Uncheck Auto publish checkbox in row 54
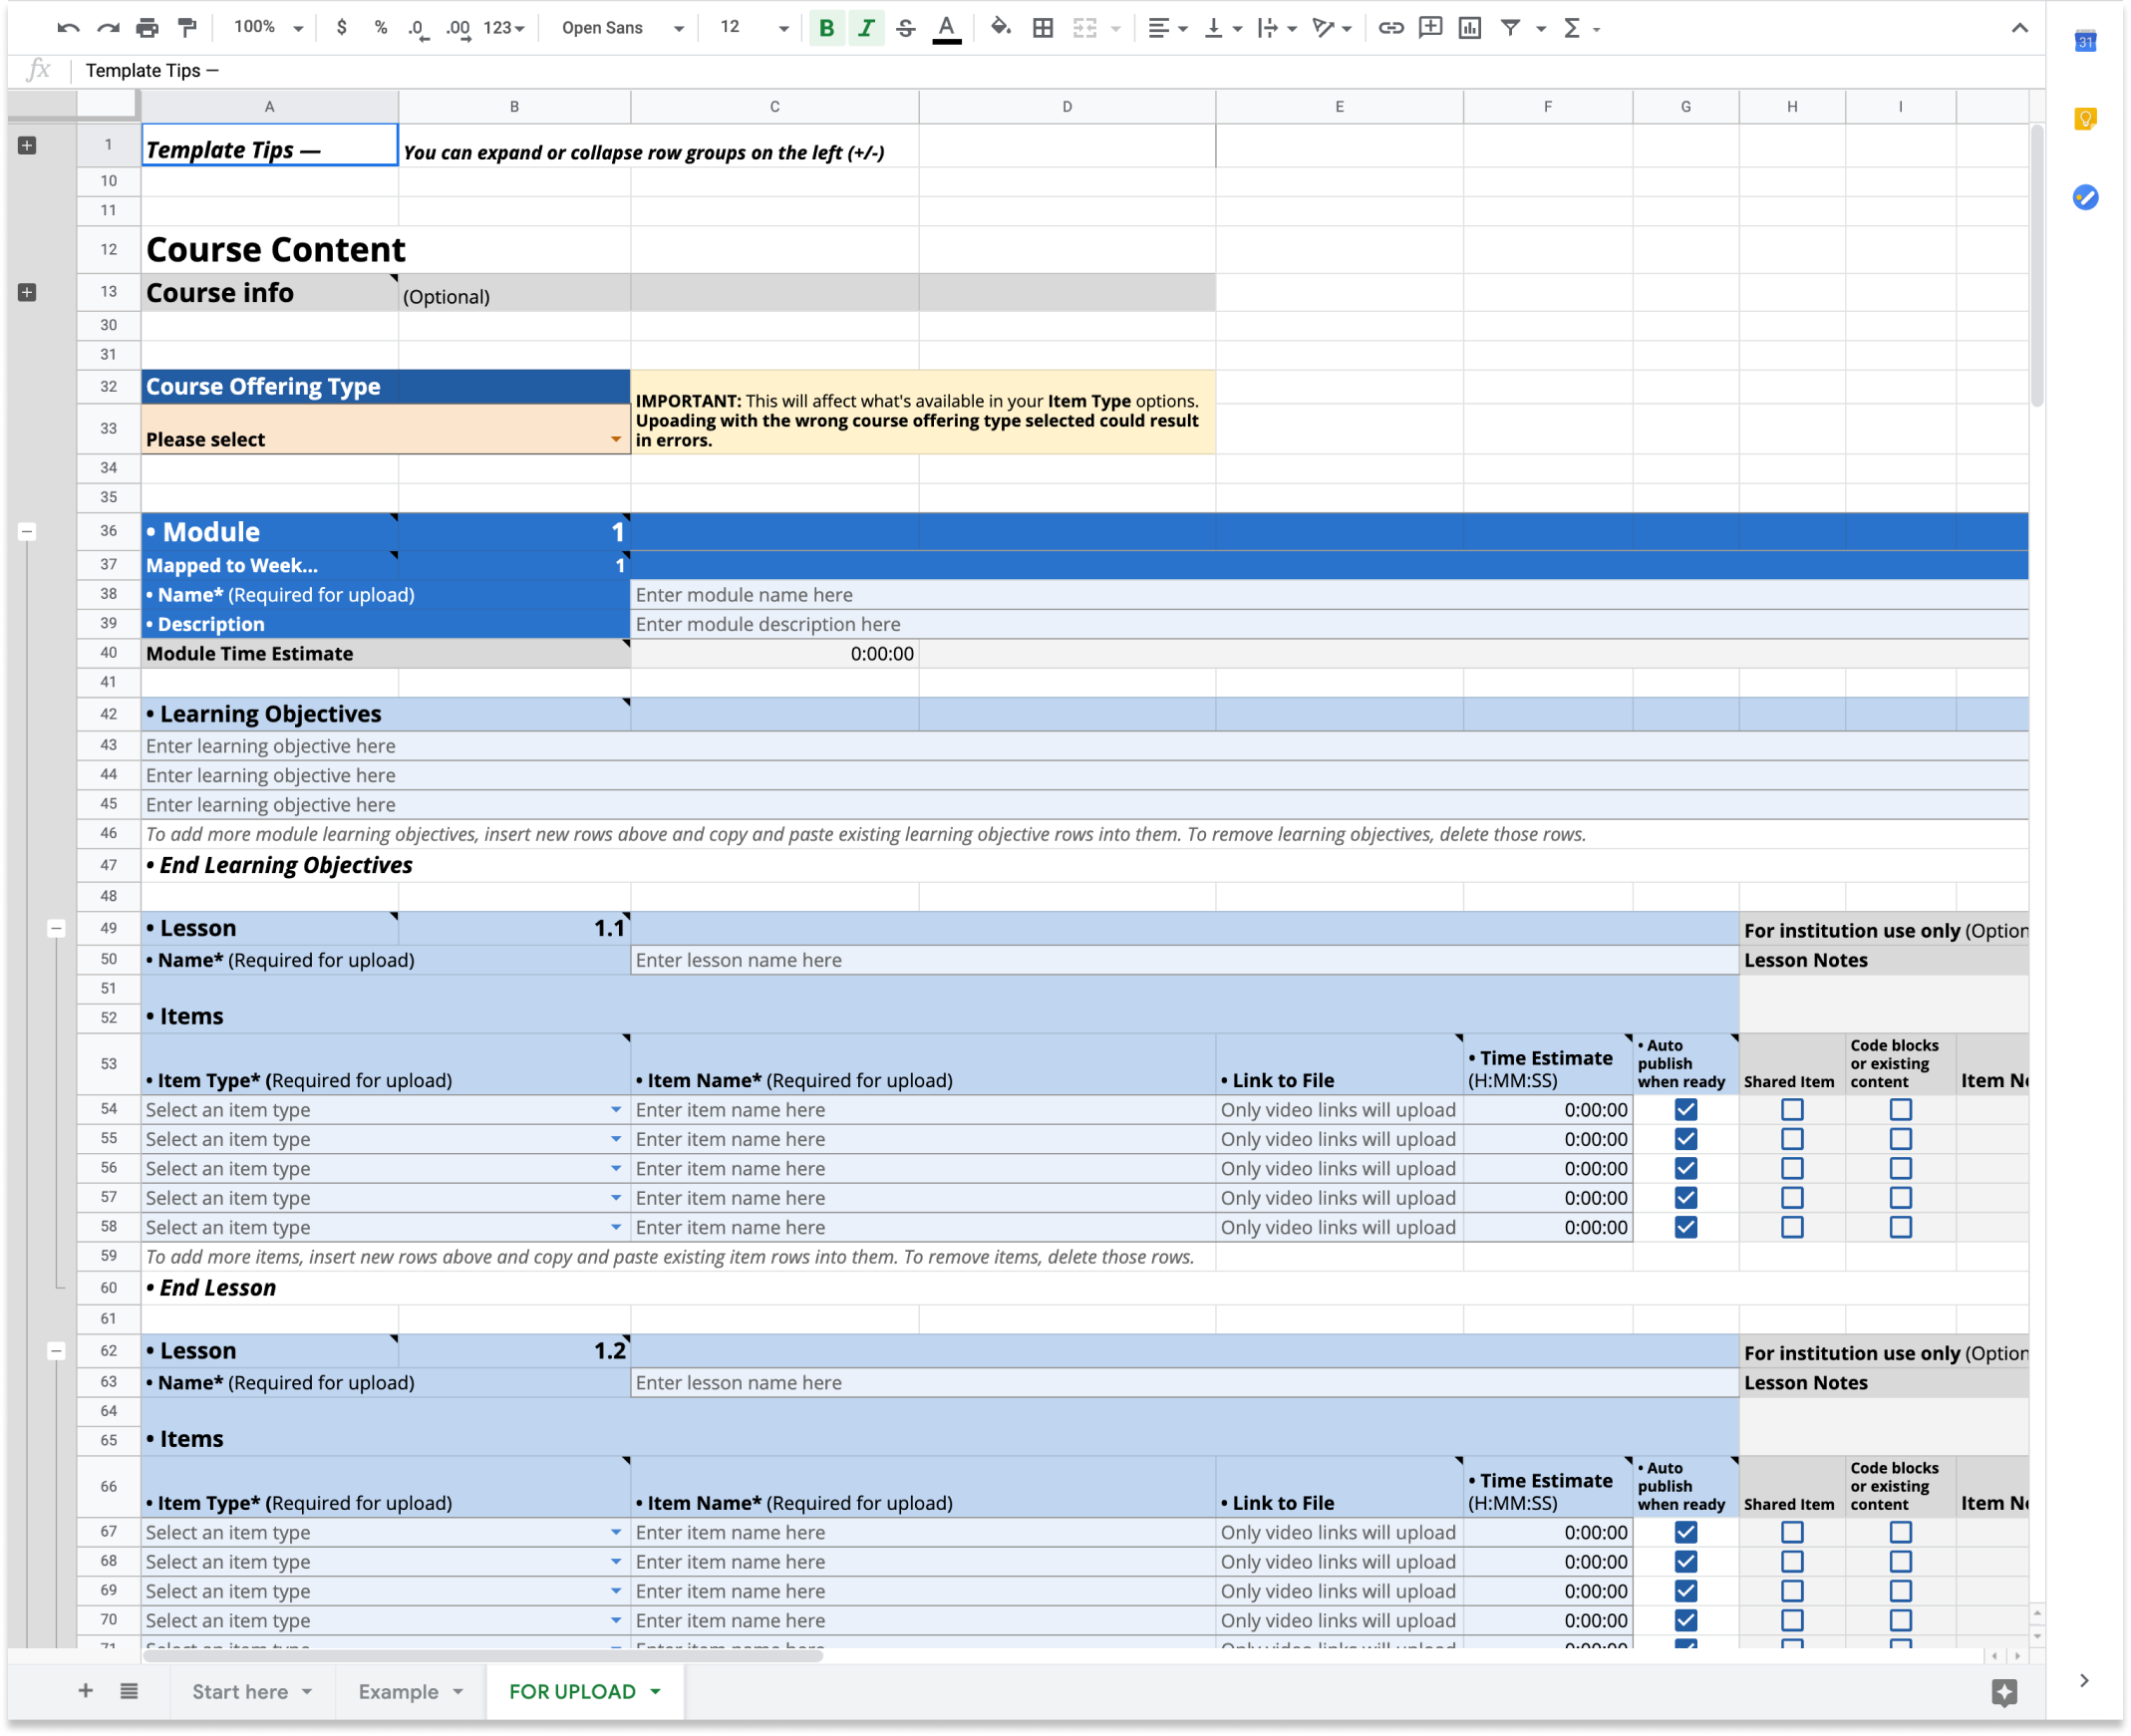This screenshot has width=2131, height=1736. click(1686, 1110)
